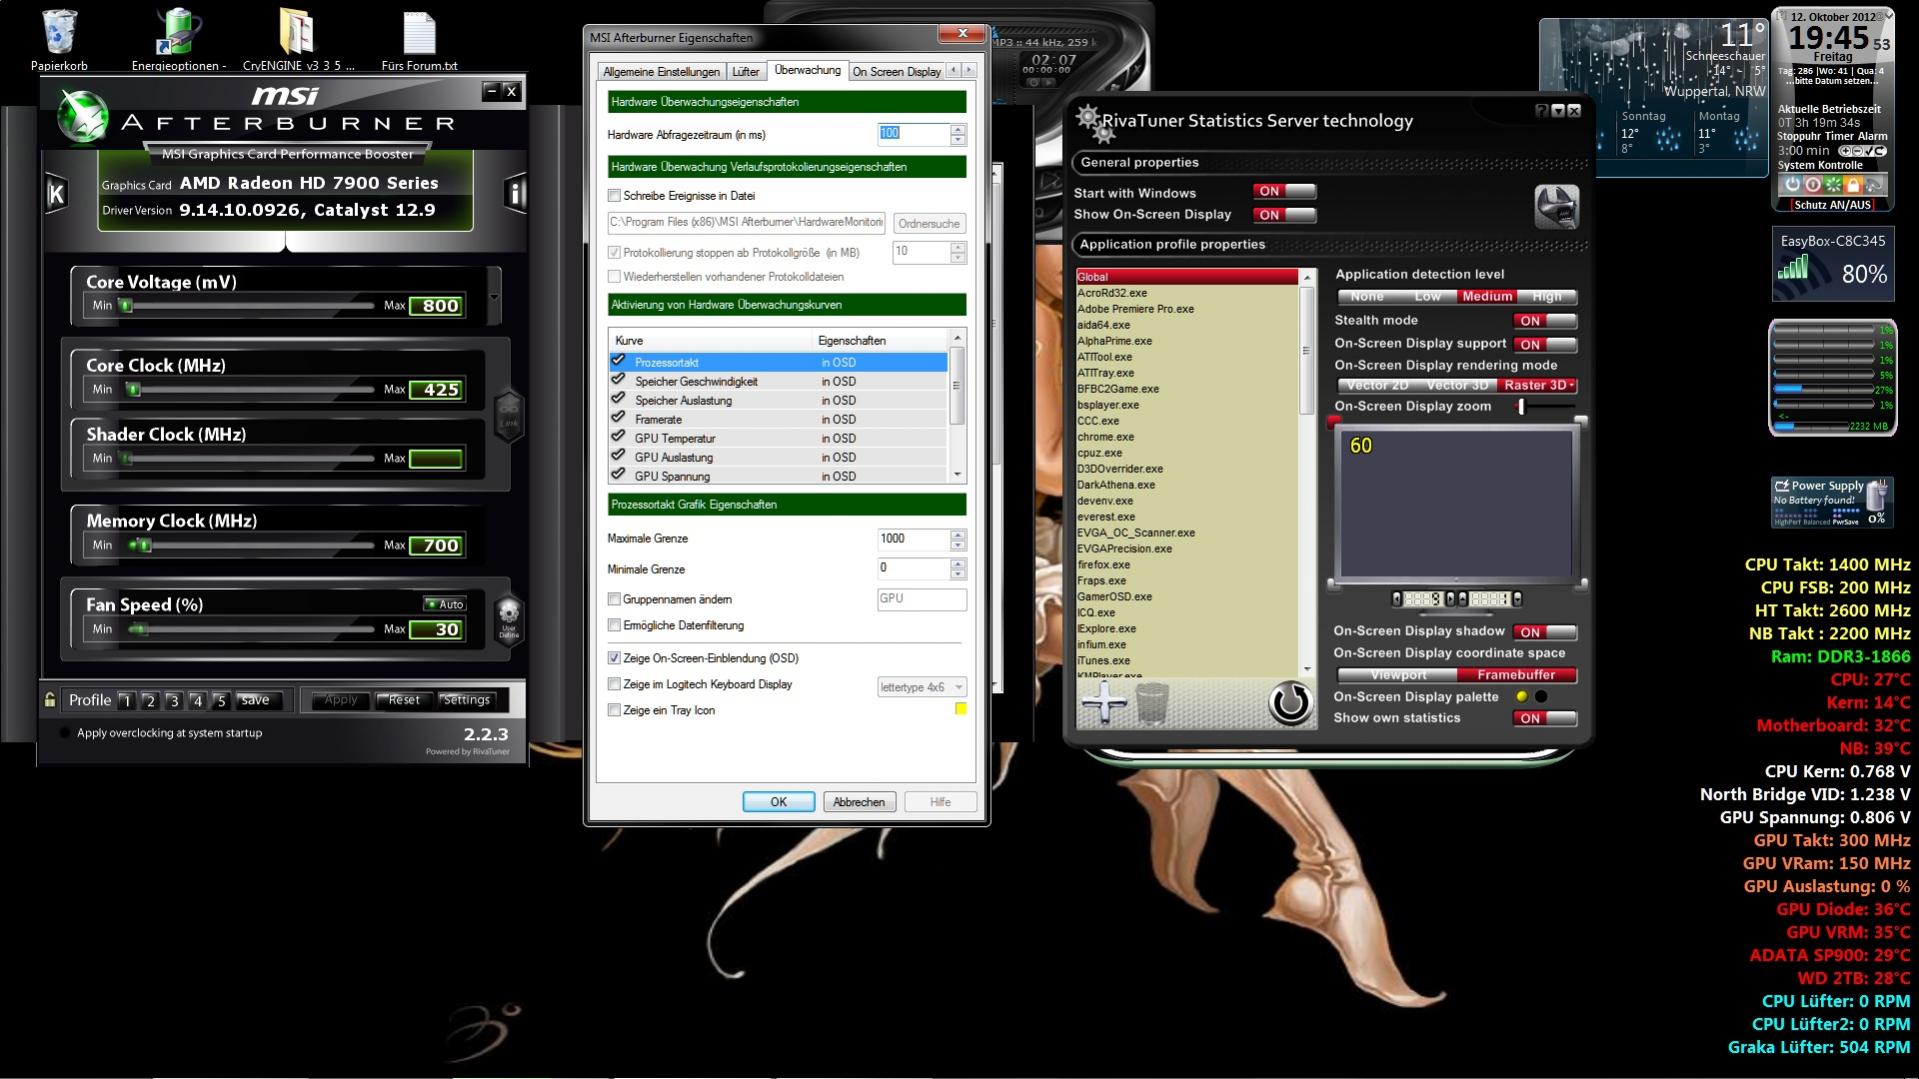Open the Kombustor K button in Afterburner
Screen dimensions: 1919x1079
click(56, 194)
